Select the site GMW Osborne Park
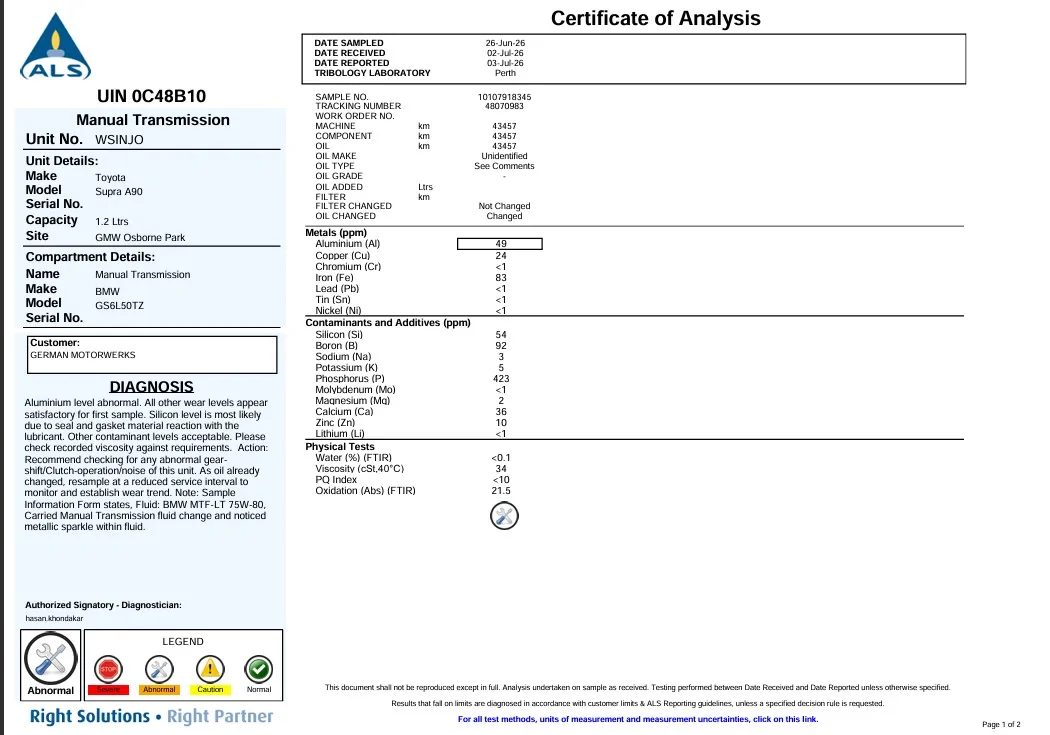The height and width of the screenshot is (735, 1050). 140,238
